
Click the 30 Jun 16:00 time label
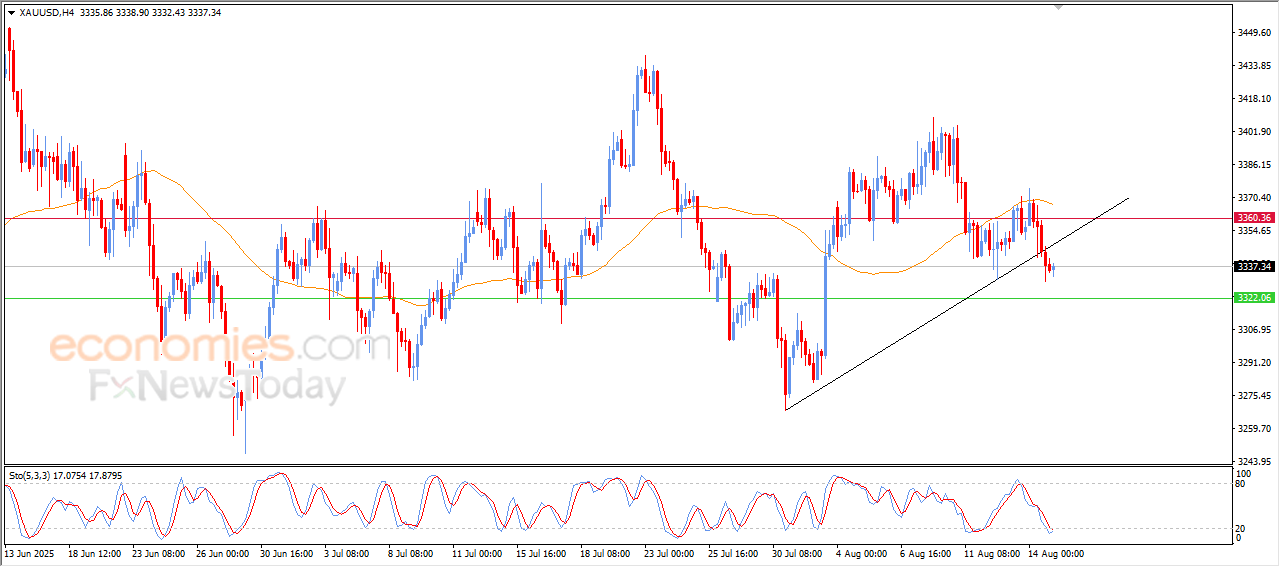point(287,553)
